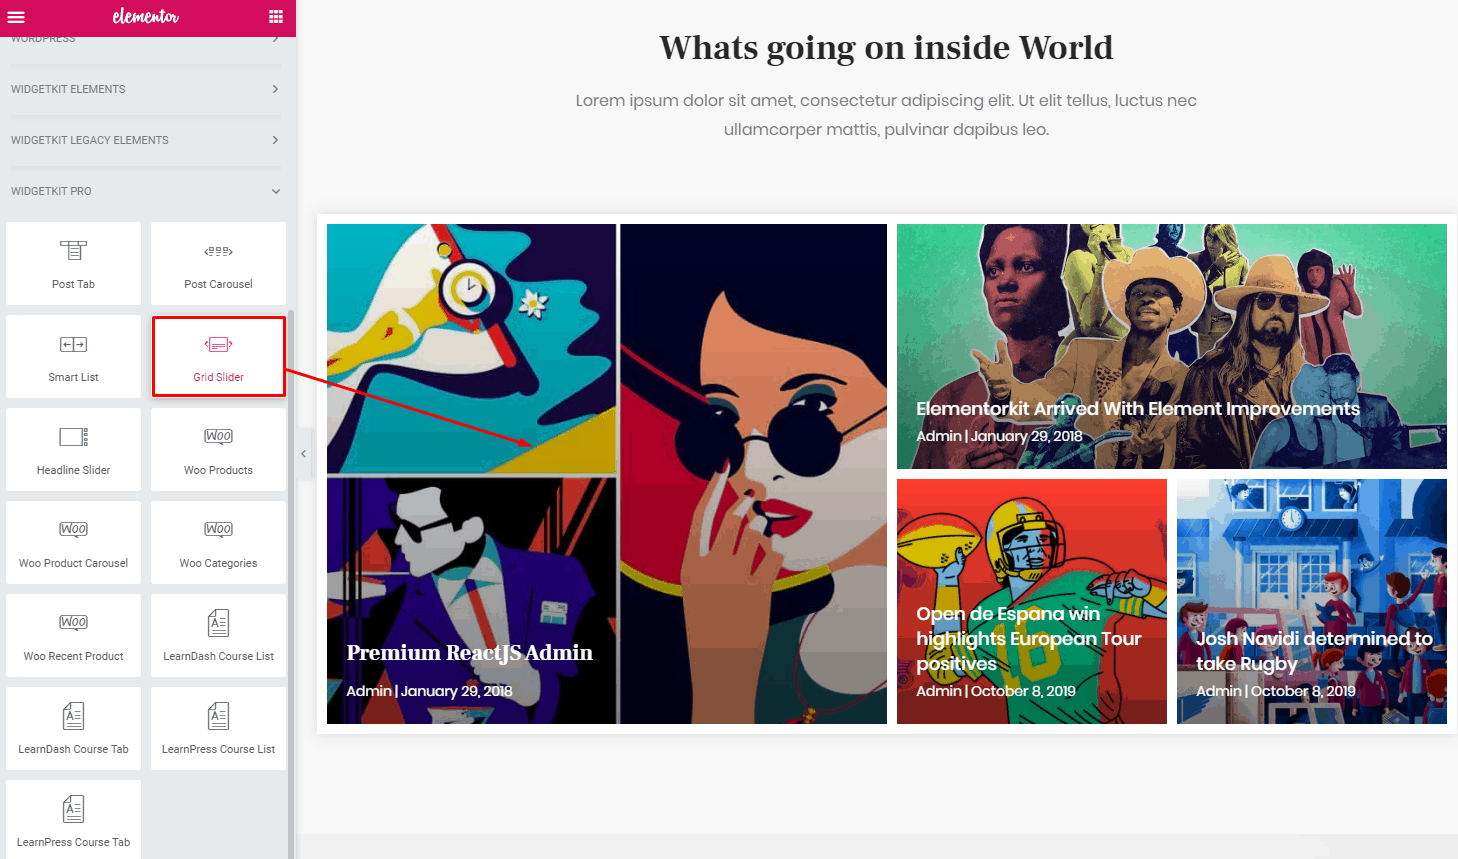Select the Post Tab widget
This screenshot has height=859, width=1458.
pyautogui.click(x=73, y=264)
